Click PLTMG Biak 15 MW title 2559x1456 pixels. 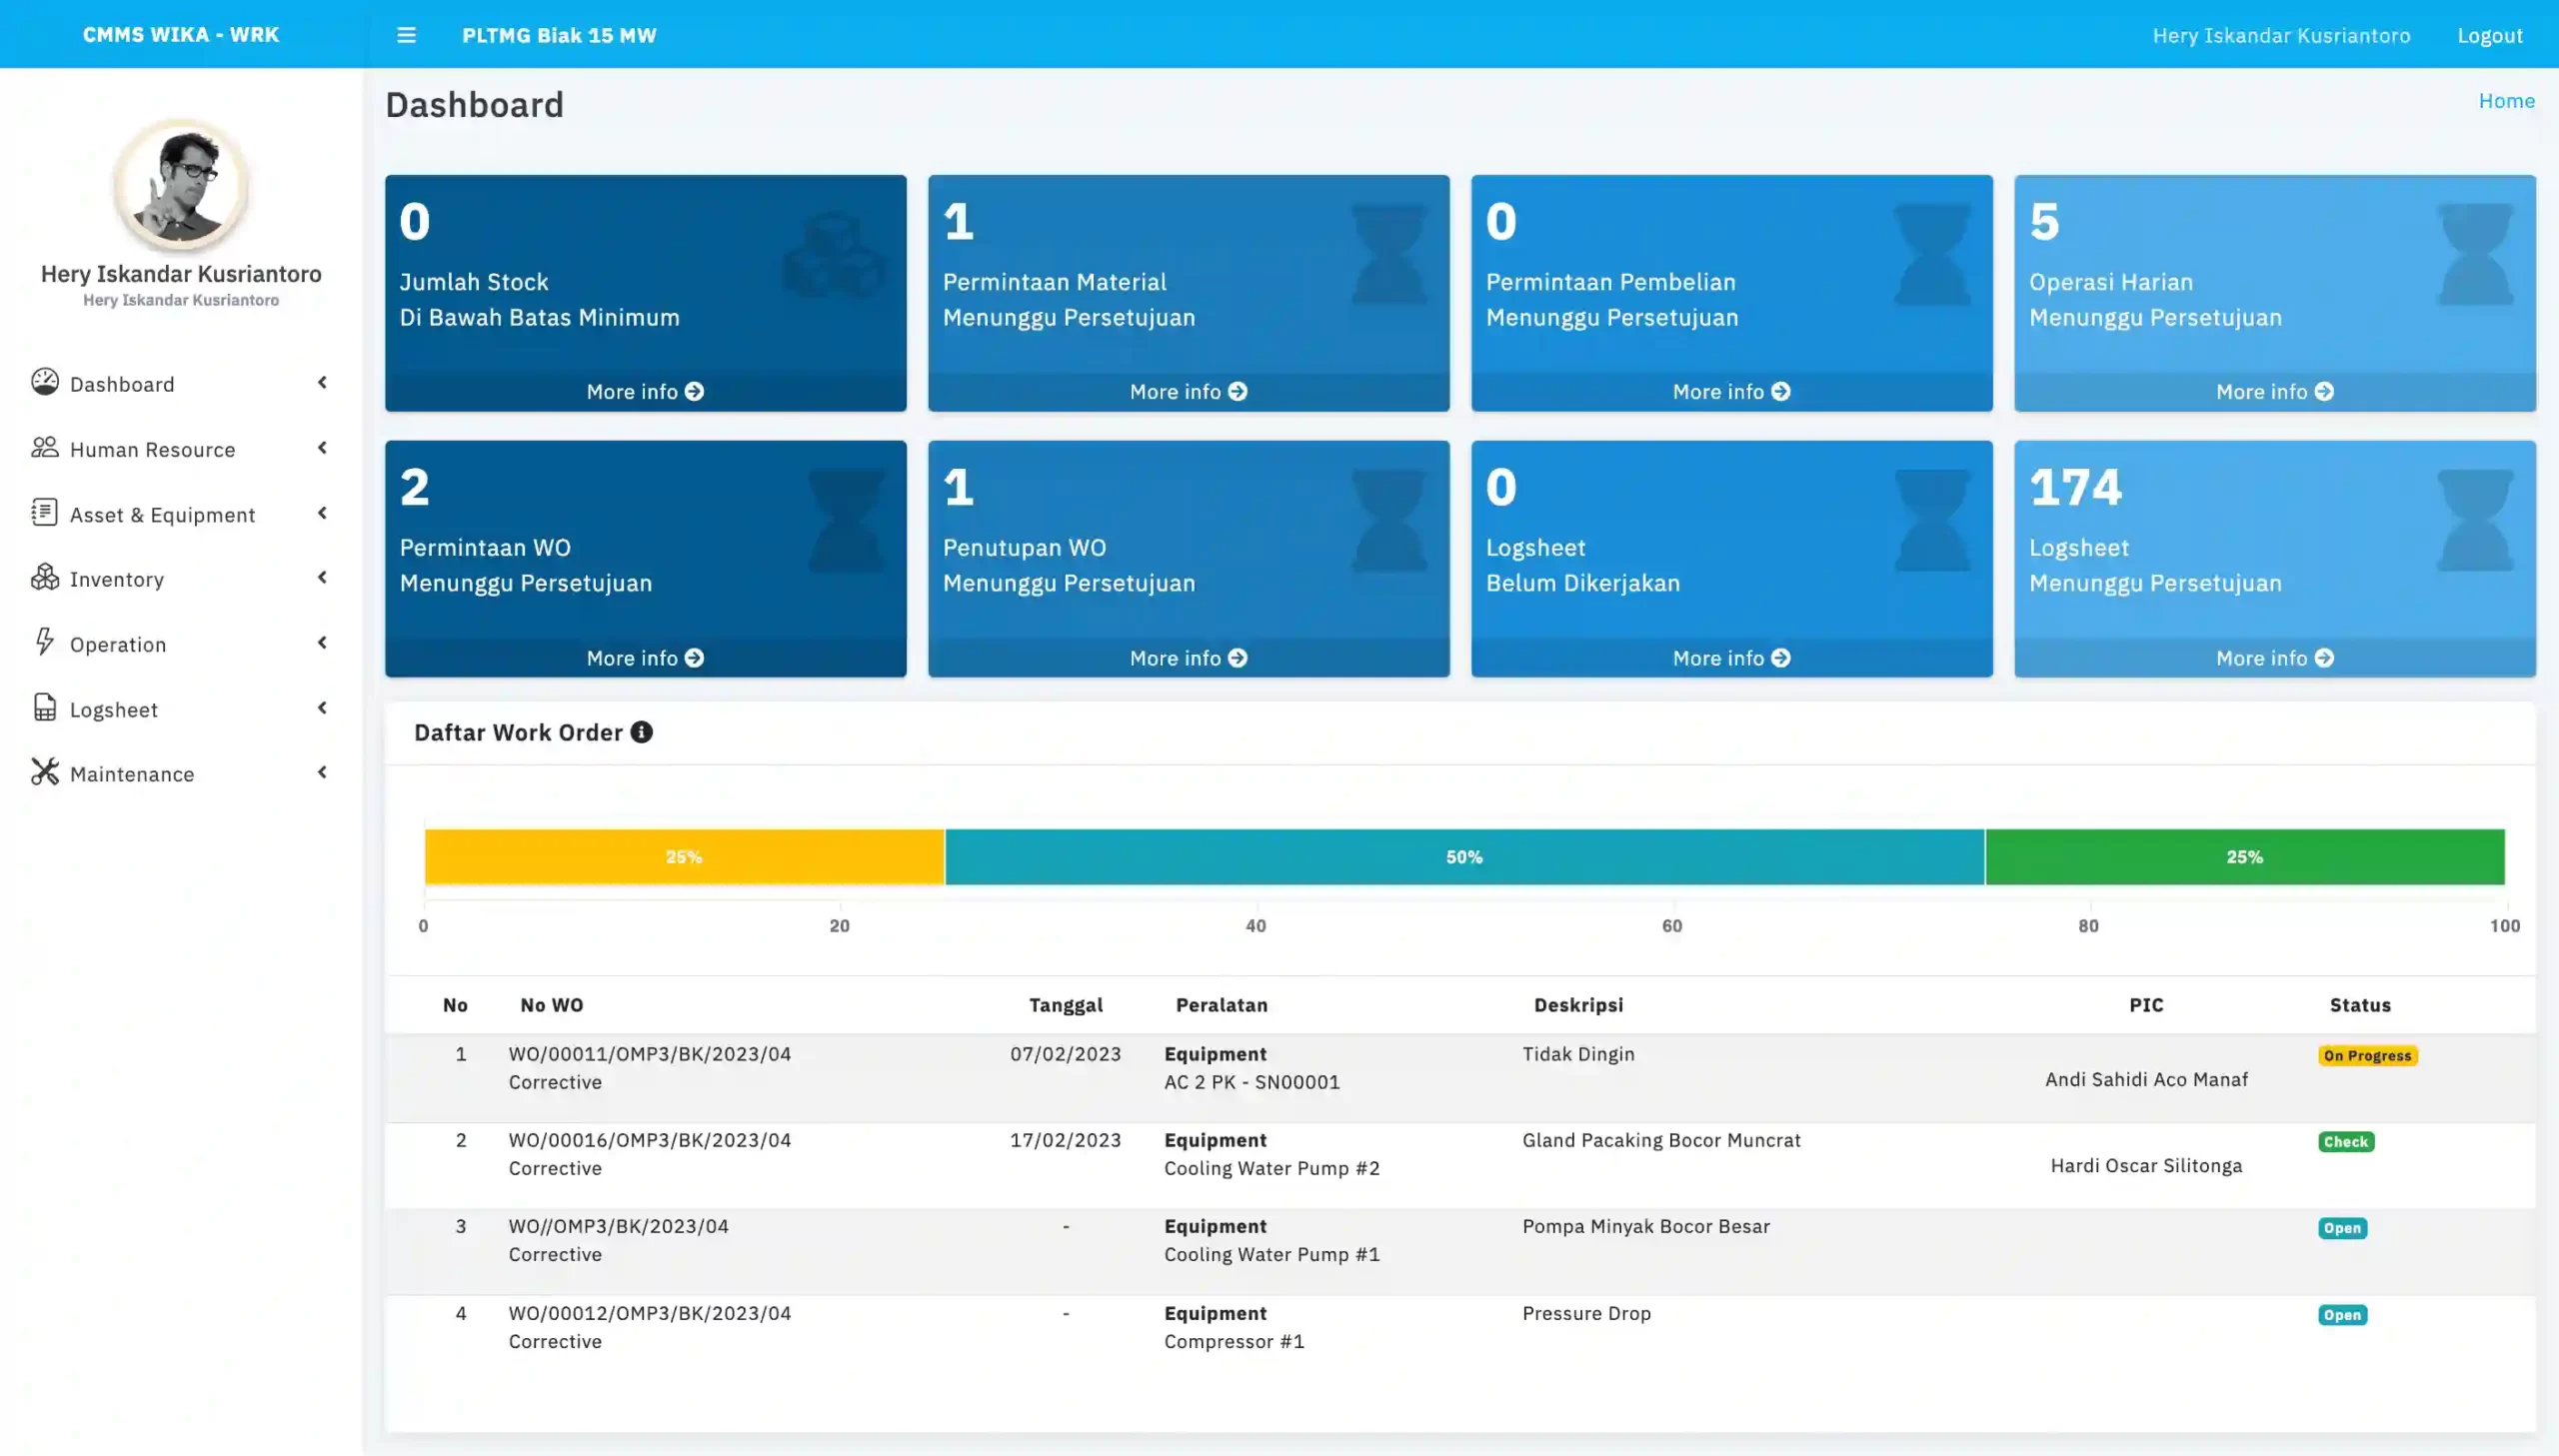click(x=559, y=35)
